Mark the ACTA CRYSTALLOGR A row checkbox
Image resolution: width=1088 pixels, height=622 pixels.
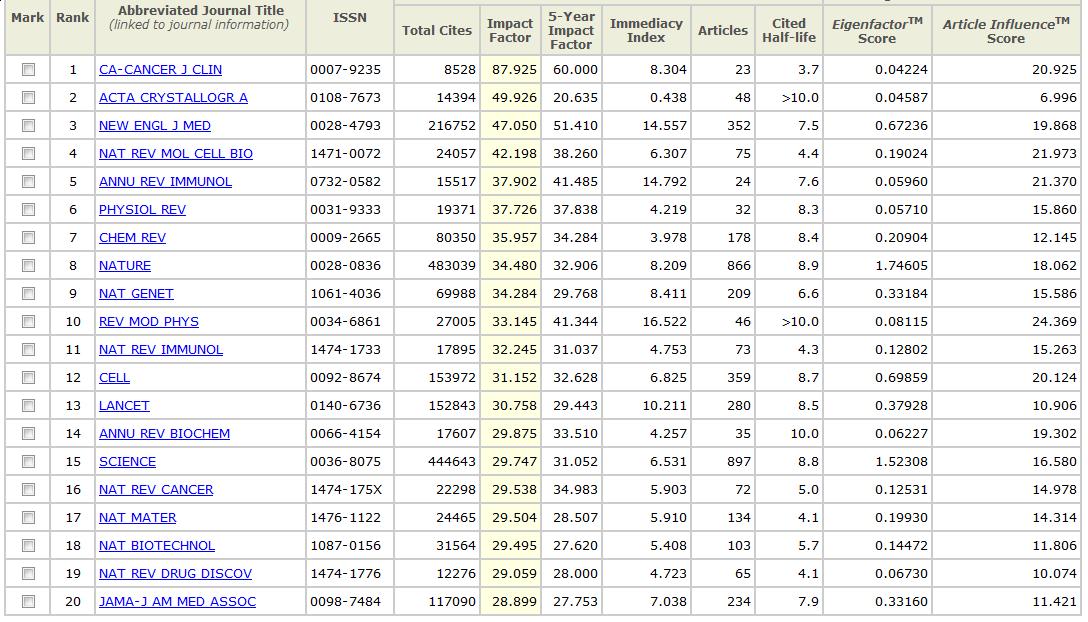click(x=28, y=98)
